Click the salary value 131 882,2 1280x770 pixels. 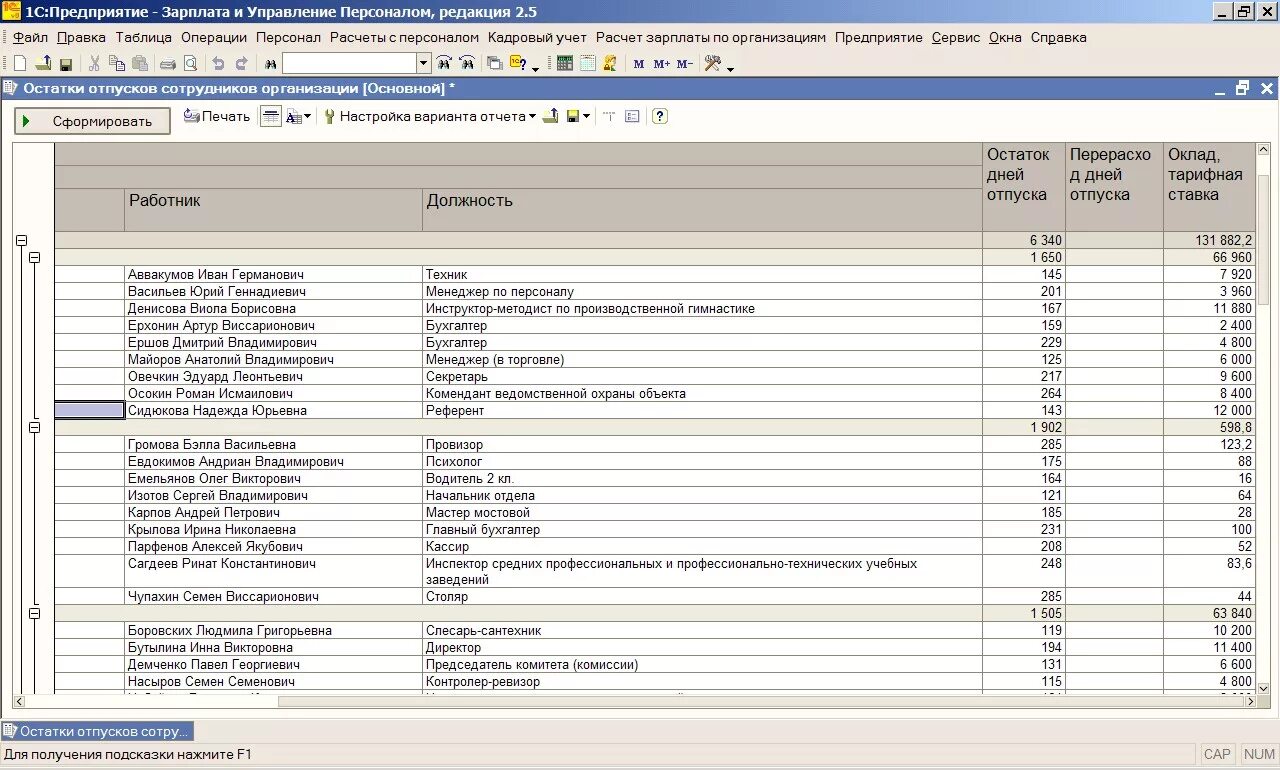pos(1209,240)
